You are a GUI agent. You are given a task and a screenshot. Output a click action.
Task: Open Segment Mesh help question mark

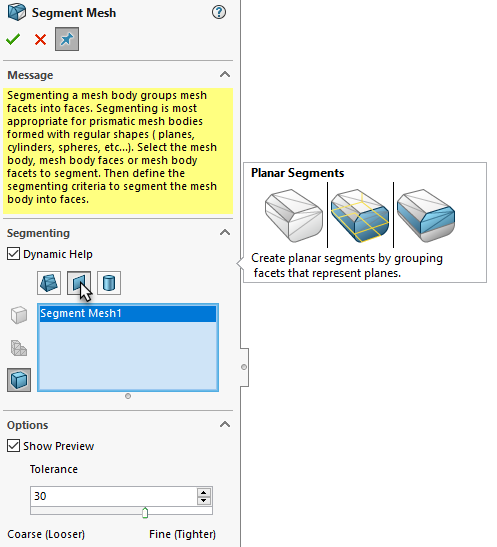(x=219, y=13)
